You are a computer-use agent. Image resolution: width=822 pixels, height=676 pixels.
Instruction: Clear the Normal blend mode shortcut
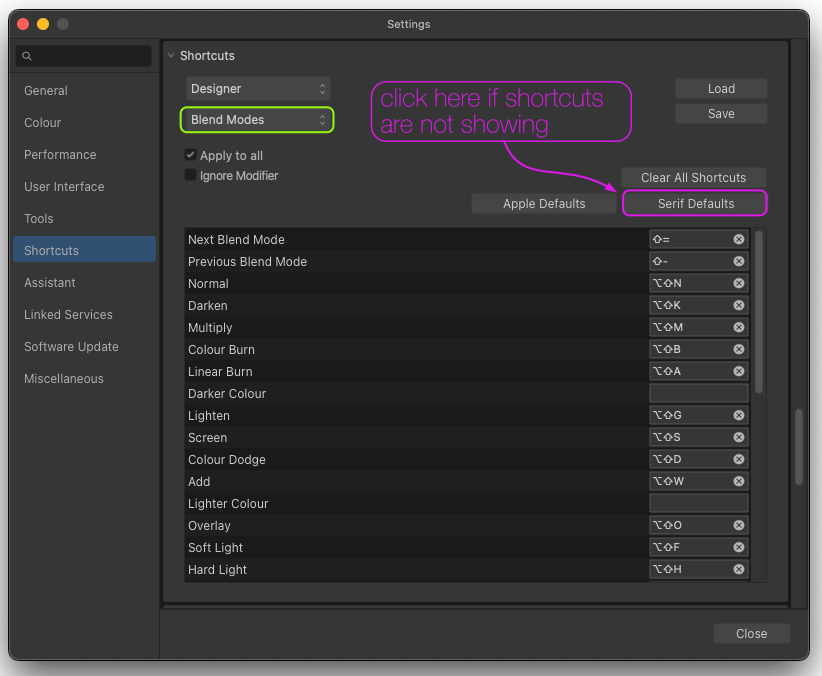[x=738, y=283]
